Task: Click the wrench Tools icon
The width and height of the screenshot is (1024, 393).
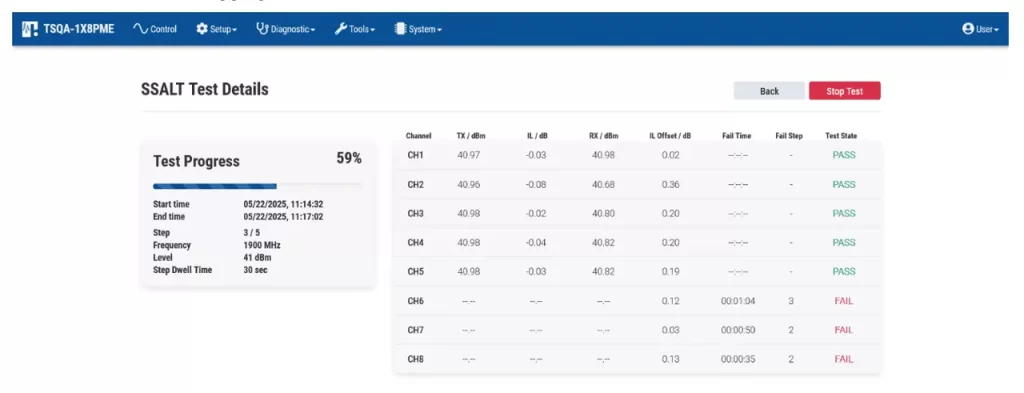Action: tap(340, 29)
